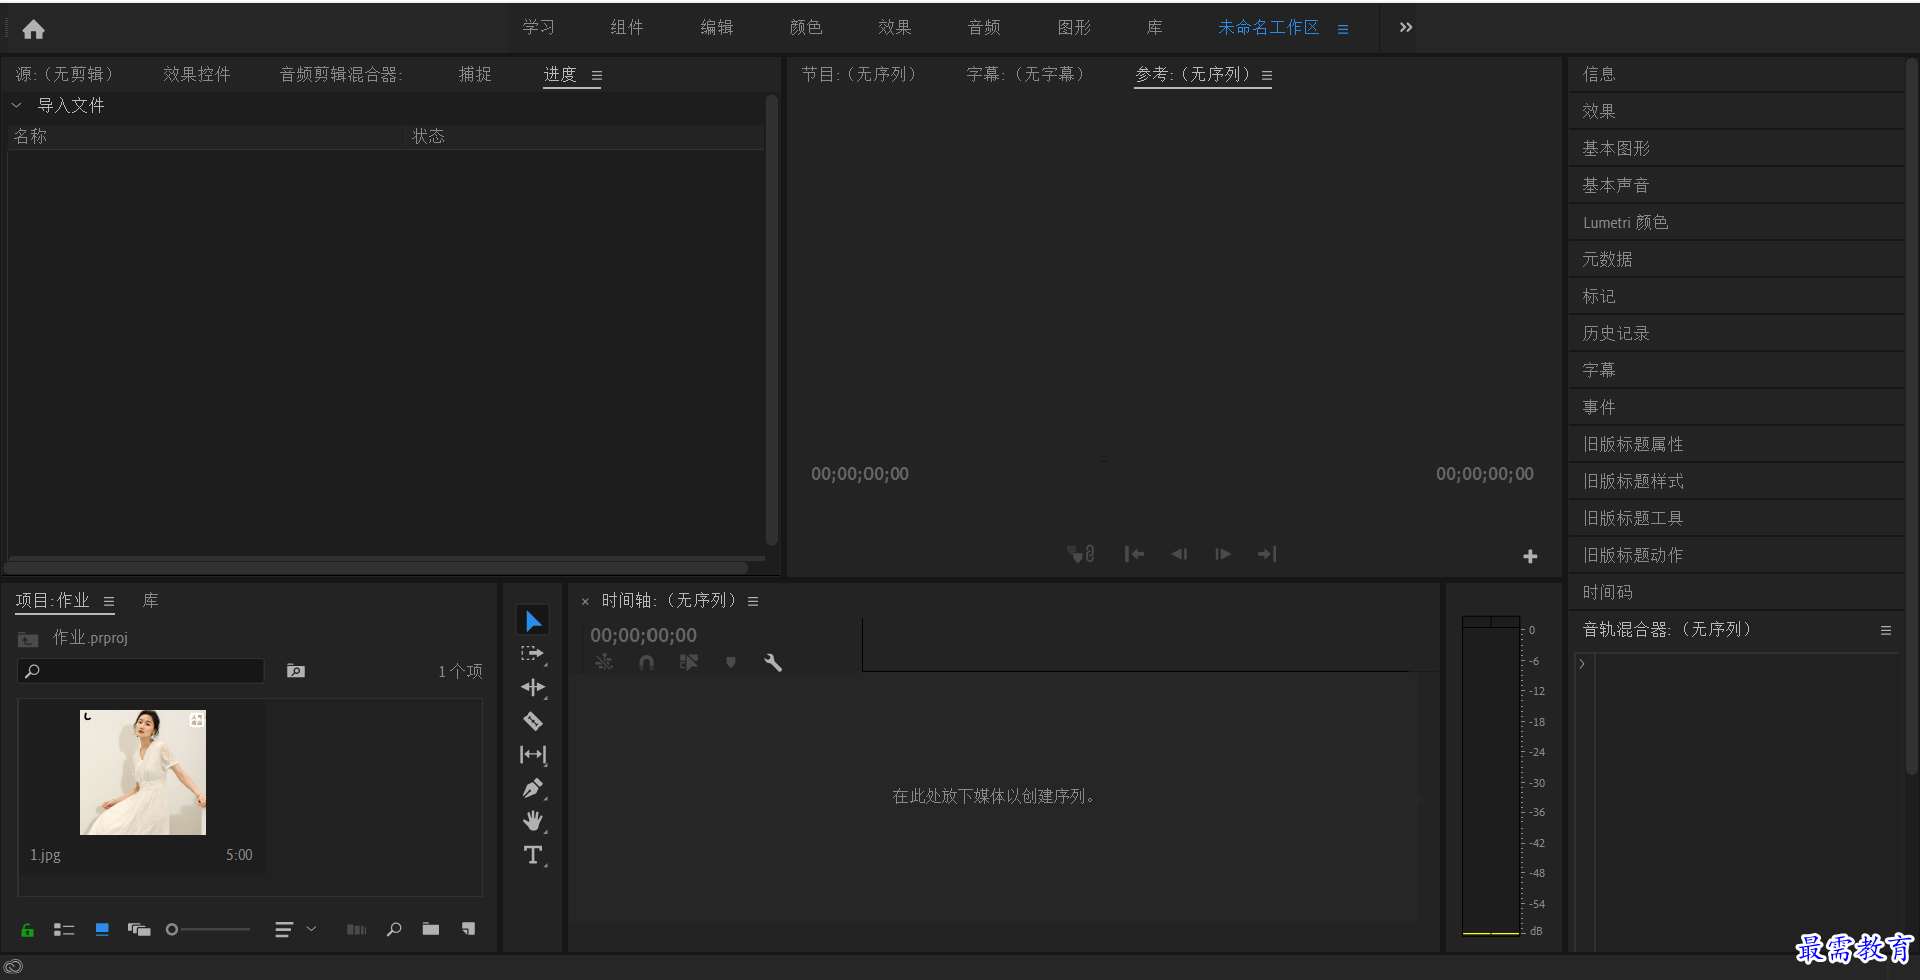Collapse the 导入文件 section
Viewport: 1920px width, 980px height.
tap(16, 105)
